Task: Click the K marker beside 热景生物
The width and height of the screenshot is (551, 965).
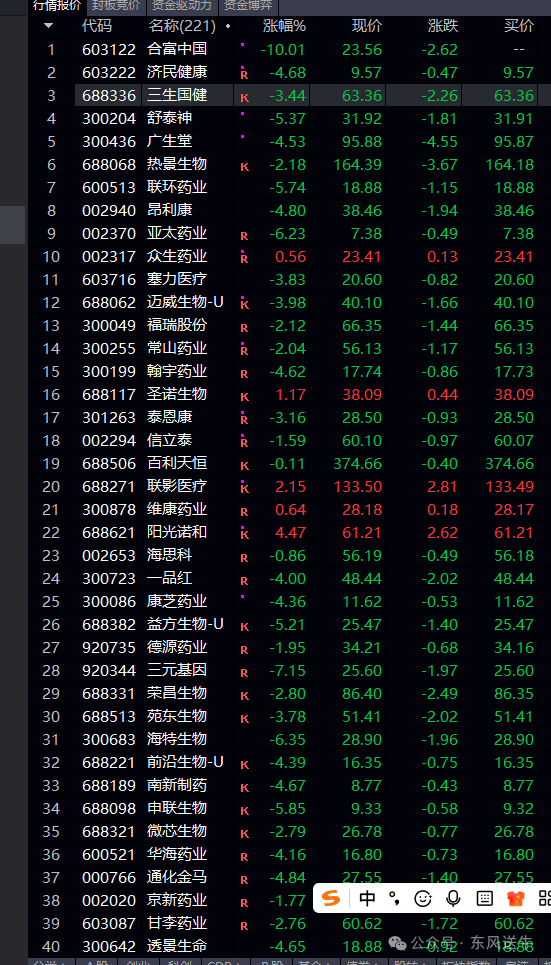Action: 244,166
